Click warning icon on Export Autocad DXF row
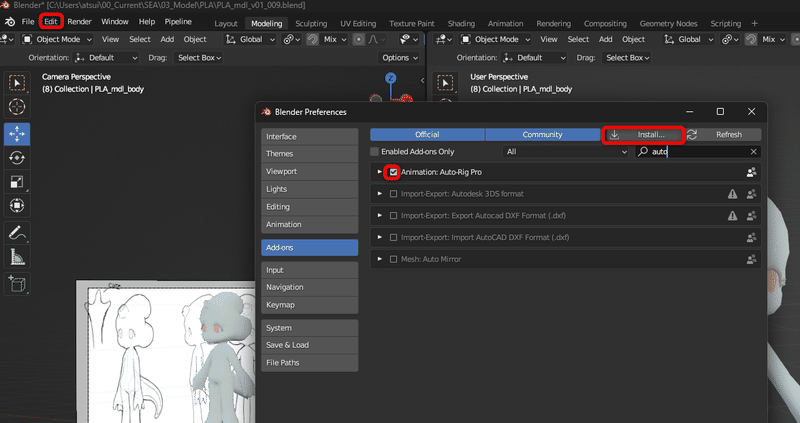 [732, 216]
